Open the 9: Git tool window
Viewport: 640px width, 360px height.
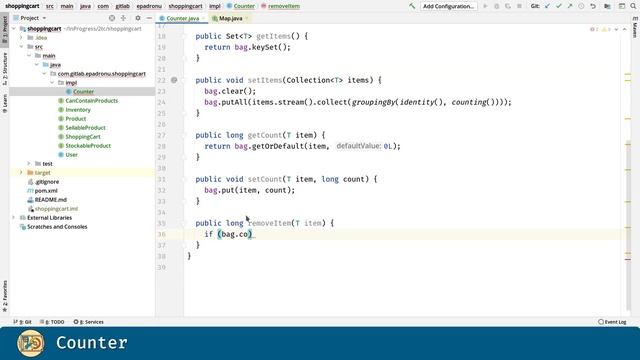click(x=22, y=322)
